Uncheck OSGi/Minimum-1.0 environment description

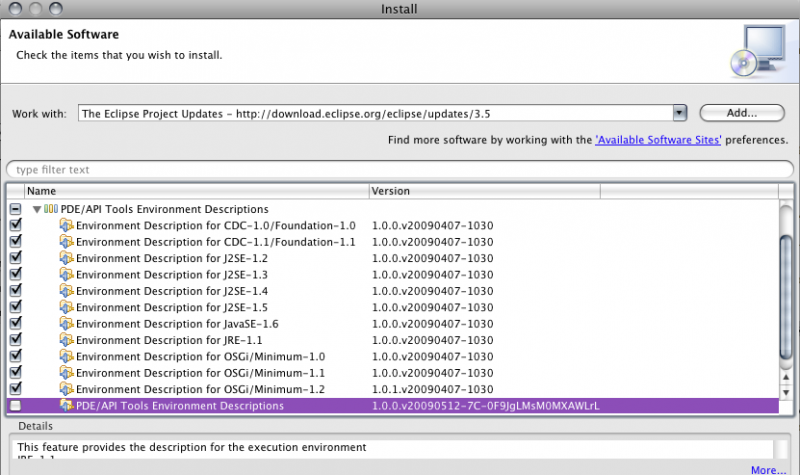pyautogui.click(x=16, y=355)
